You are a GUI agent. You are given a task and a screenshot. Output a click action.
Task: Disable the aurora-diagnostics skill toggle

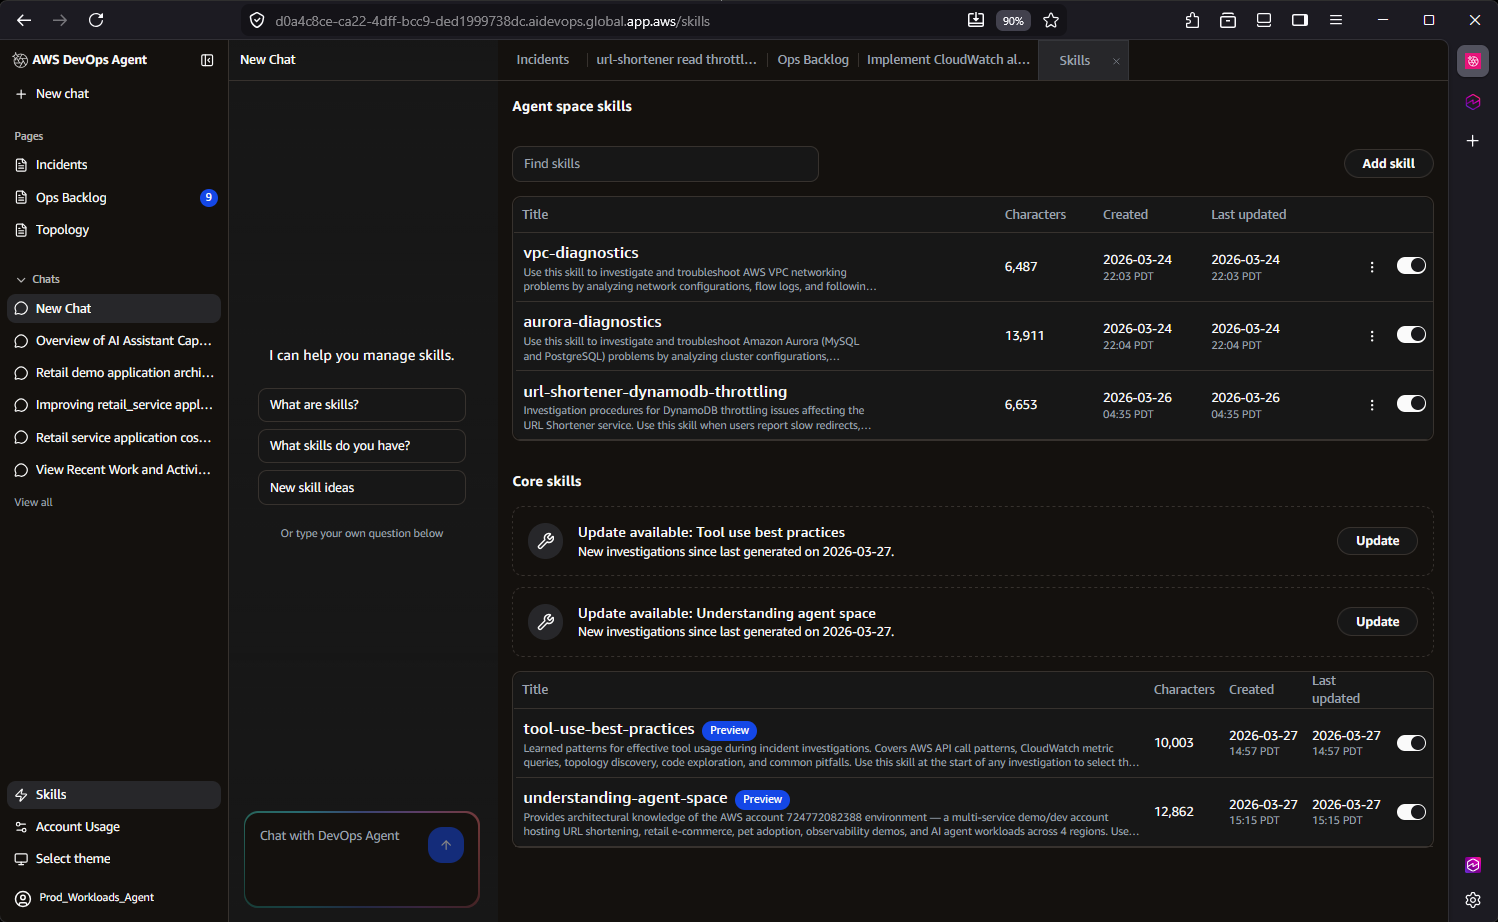click(x=1411, y=335)
